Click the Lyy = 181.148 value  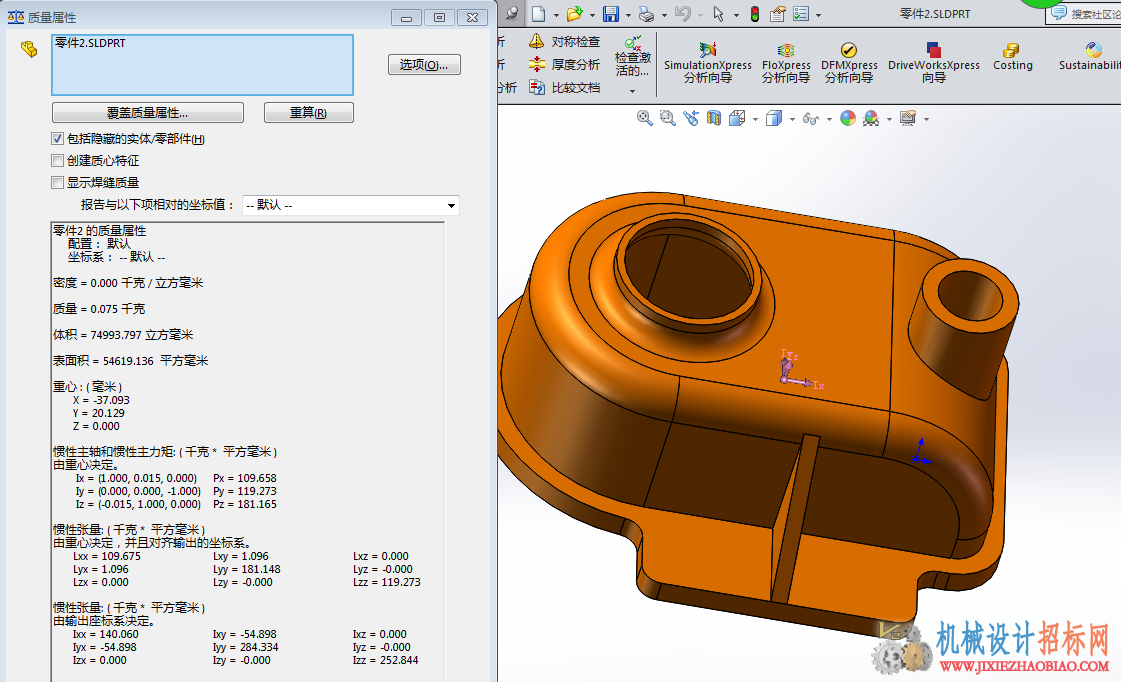(x=247, y=570)
